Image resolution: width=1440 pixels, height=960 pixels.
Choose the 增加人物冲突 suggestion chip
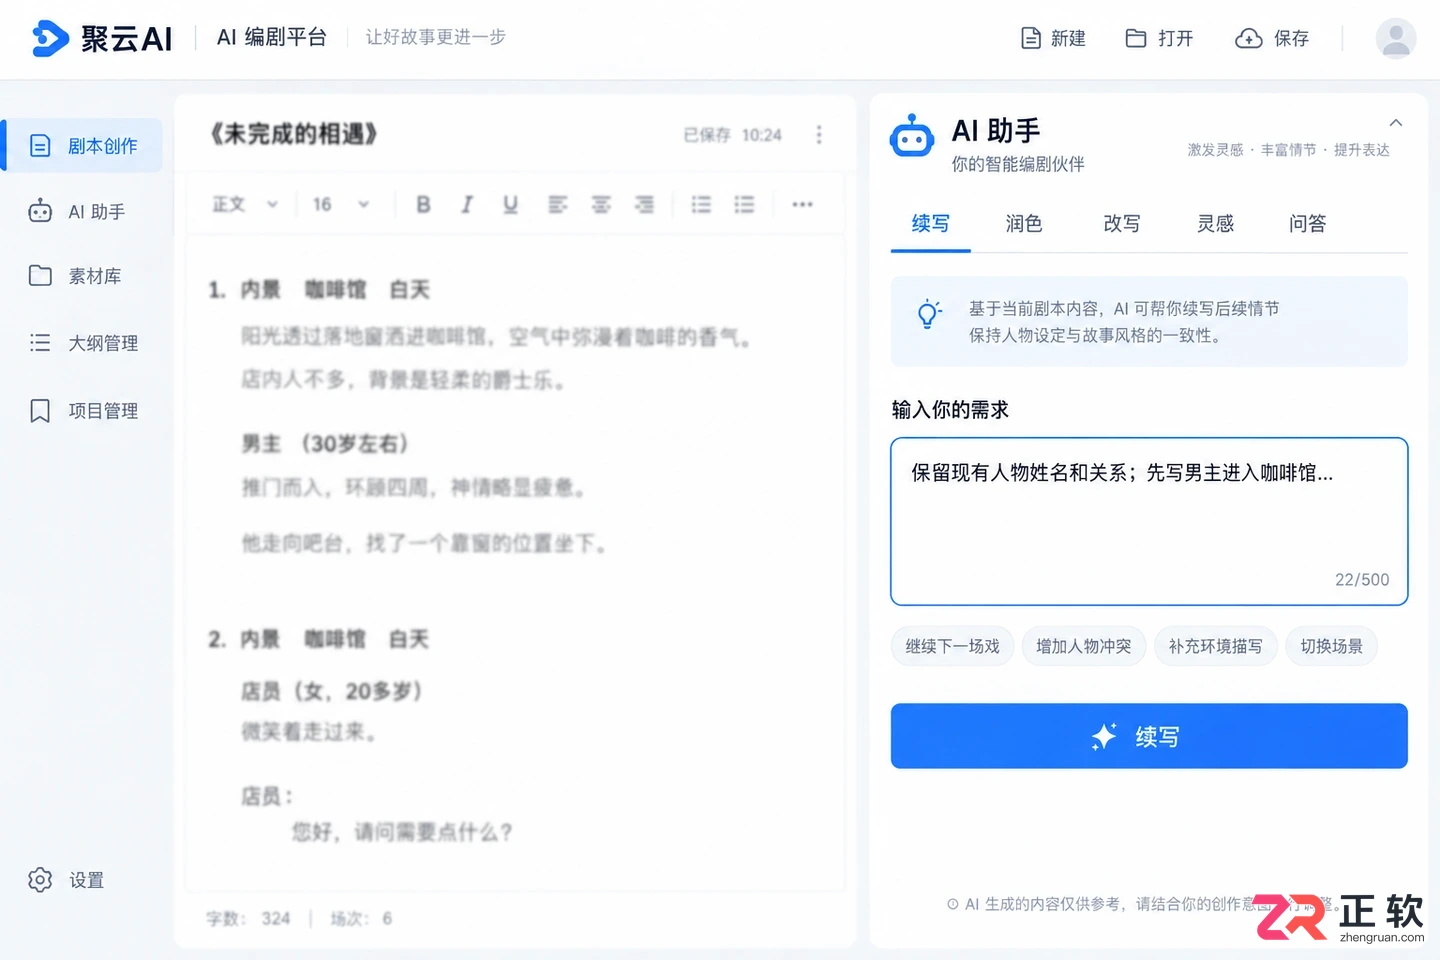pos(1084,646)
